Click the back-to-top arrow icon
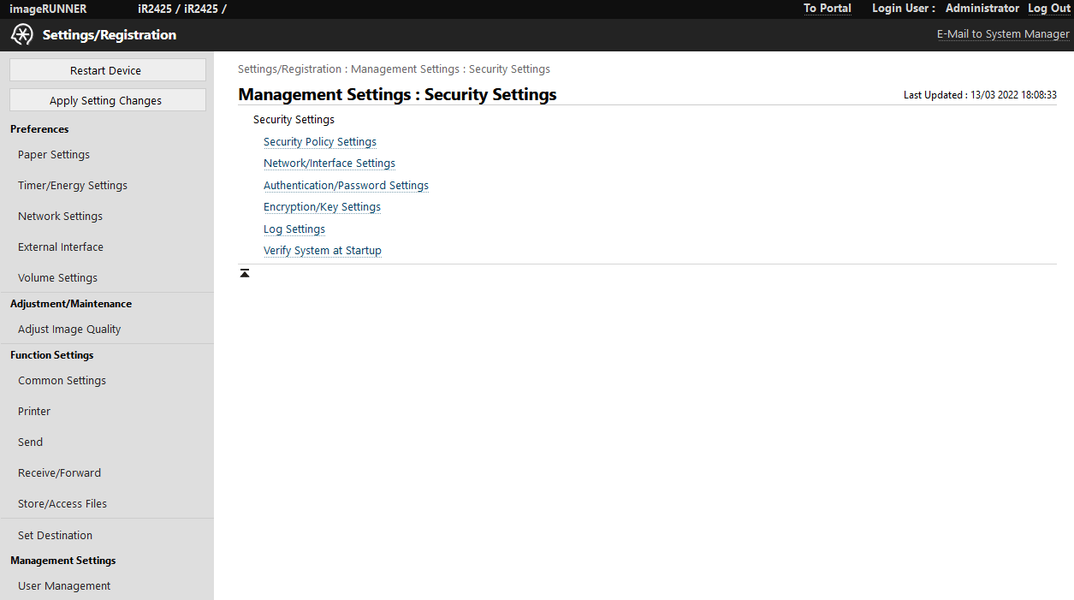 tap(245, 273)
